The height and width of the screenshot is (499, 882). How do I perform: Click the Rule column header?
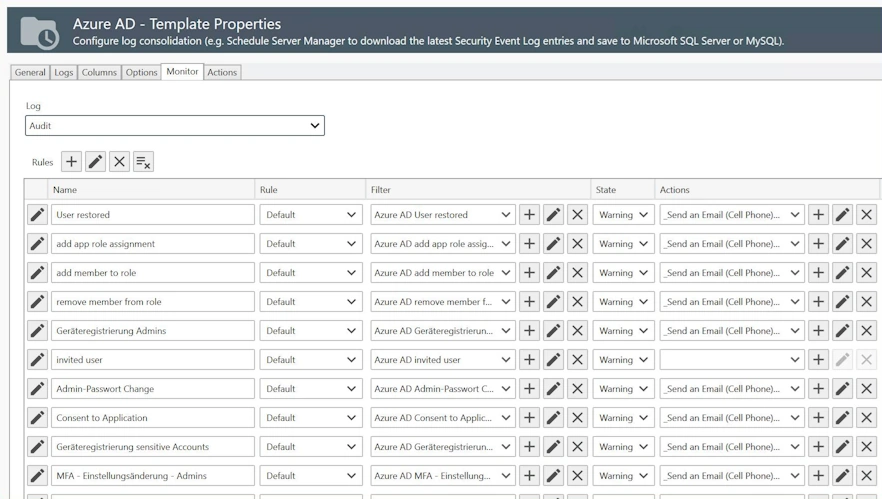pyautogui.click(x=310, y=190)
